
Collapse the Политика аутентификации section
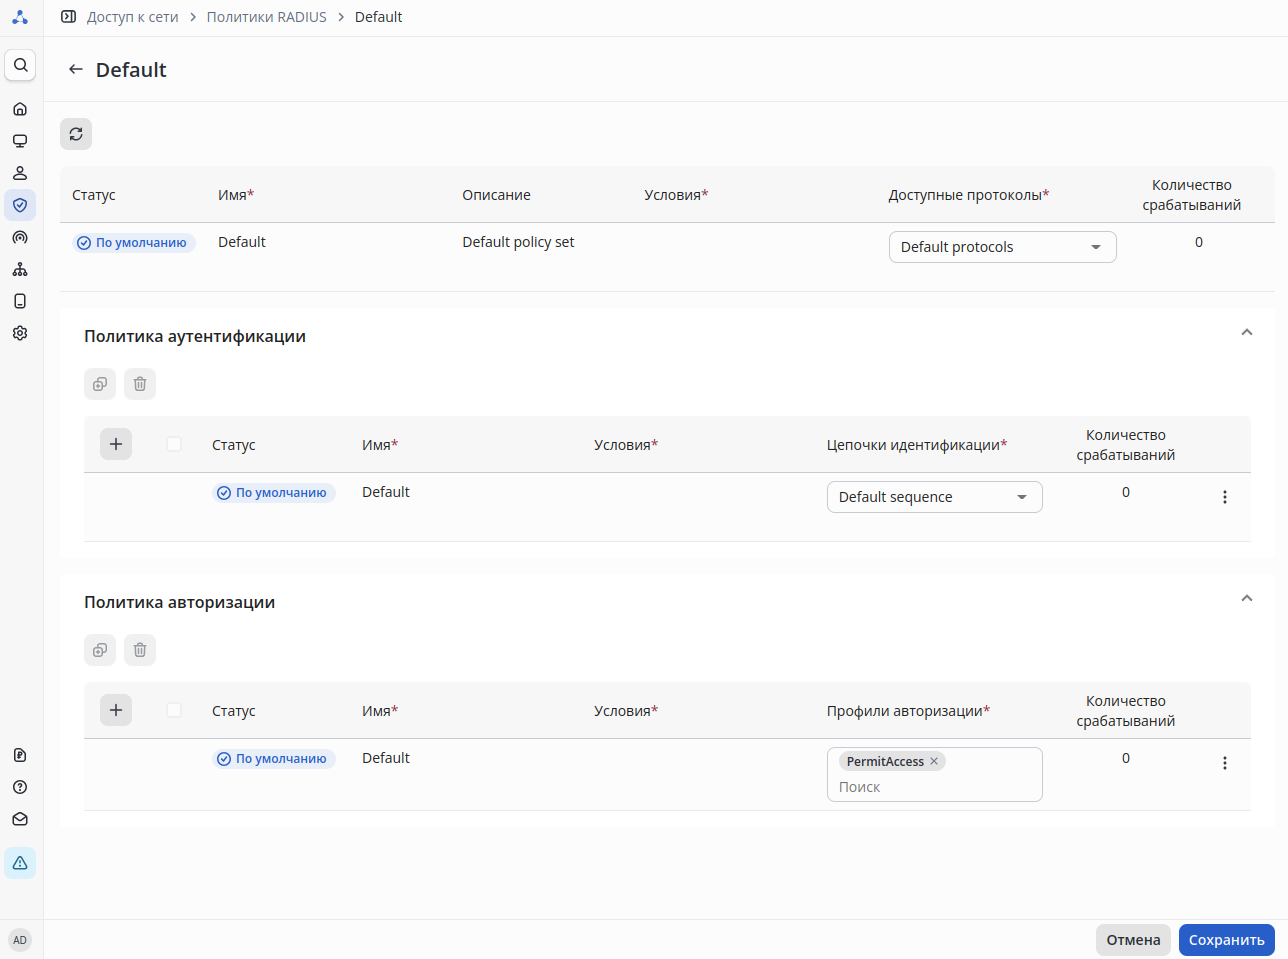[x=1246, y=333]
